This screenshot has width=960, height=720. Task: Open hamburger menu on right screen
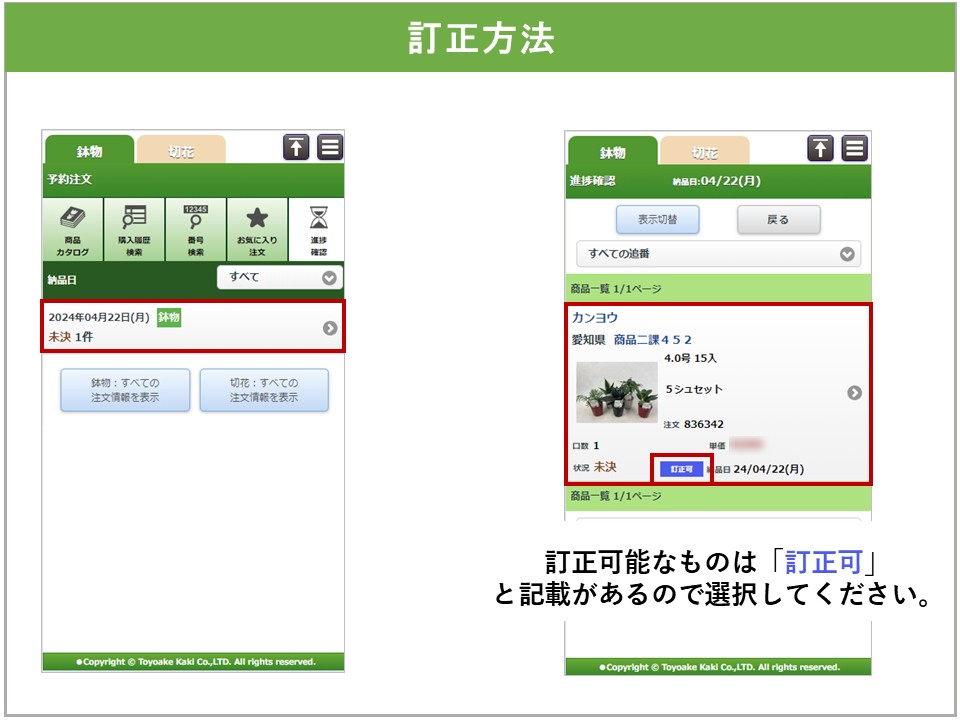coord(854,148)
